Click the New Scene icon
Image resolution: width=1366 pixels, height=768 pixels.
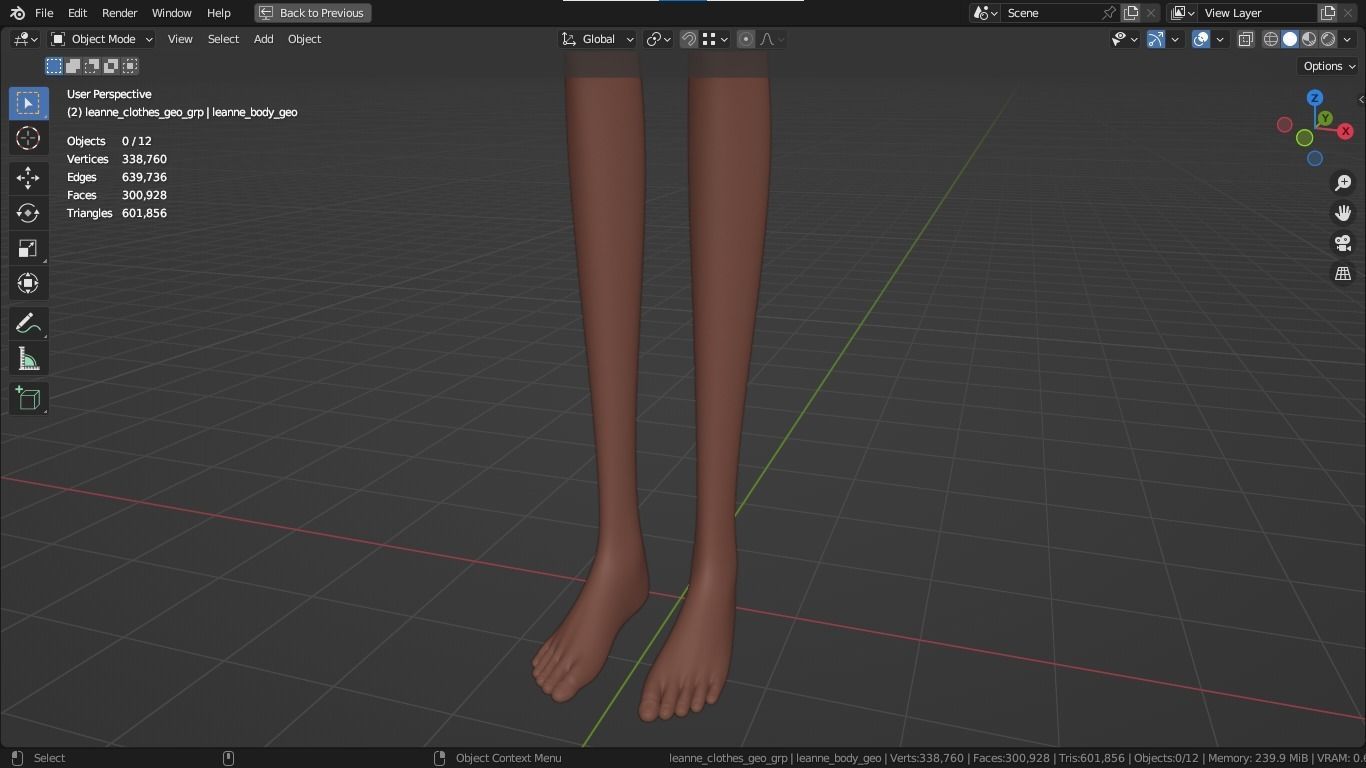pos(1131,13)
